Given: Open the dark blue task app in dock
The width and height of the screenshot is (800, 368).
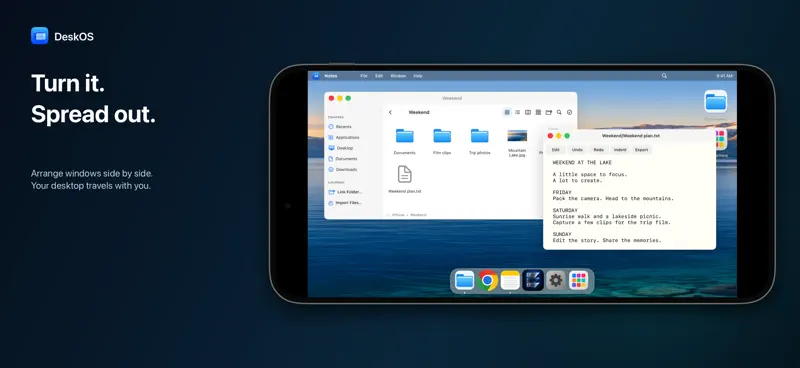Looking at the screenshot, I should (x=533, y=280).
